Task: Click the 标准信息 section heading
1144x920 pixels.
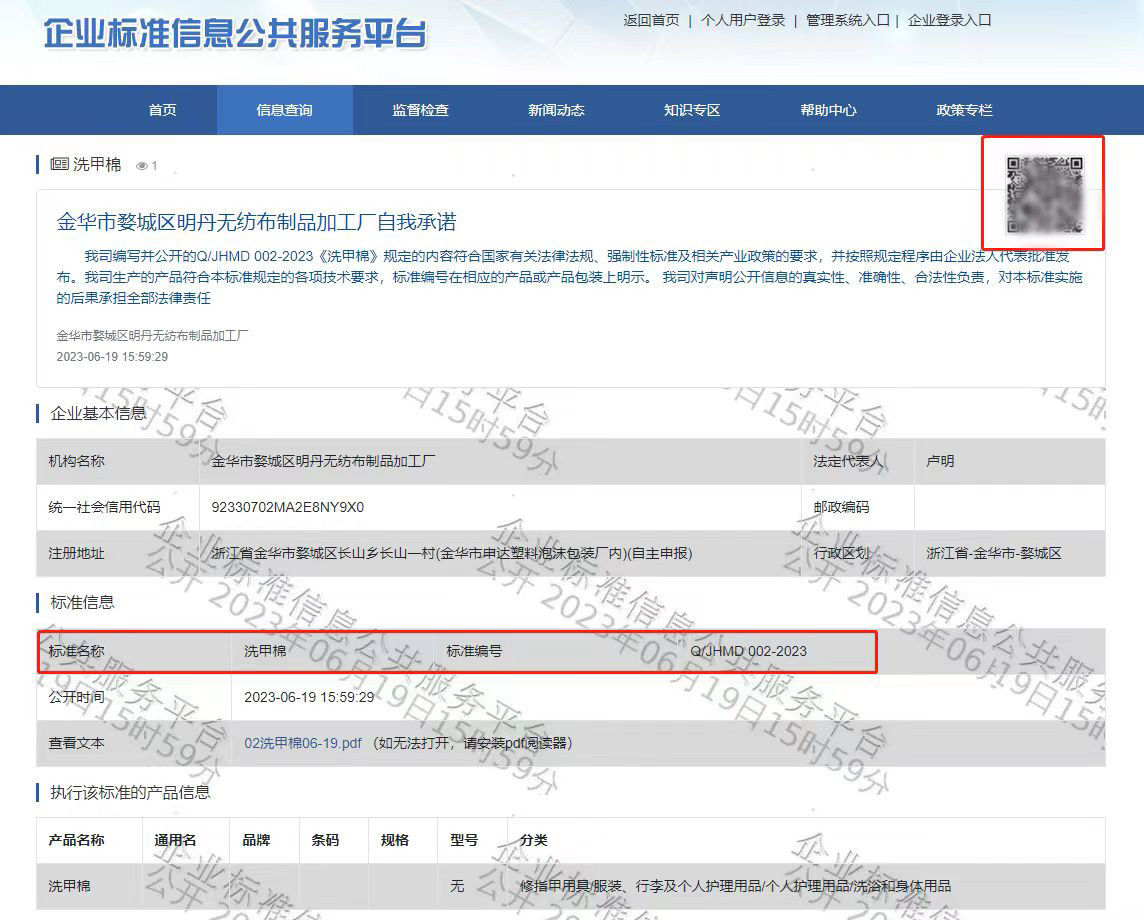Action: click(x=82, y=603)
